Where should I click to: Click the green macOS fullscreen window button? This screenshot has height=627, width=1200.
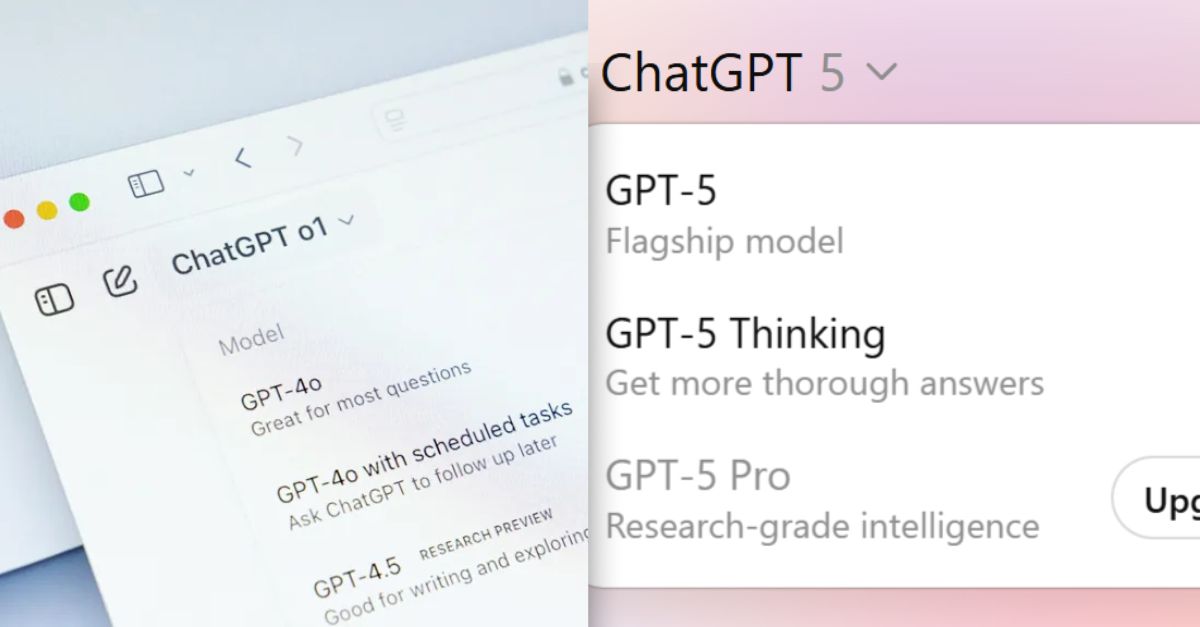click(79, 203)
